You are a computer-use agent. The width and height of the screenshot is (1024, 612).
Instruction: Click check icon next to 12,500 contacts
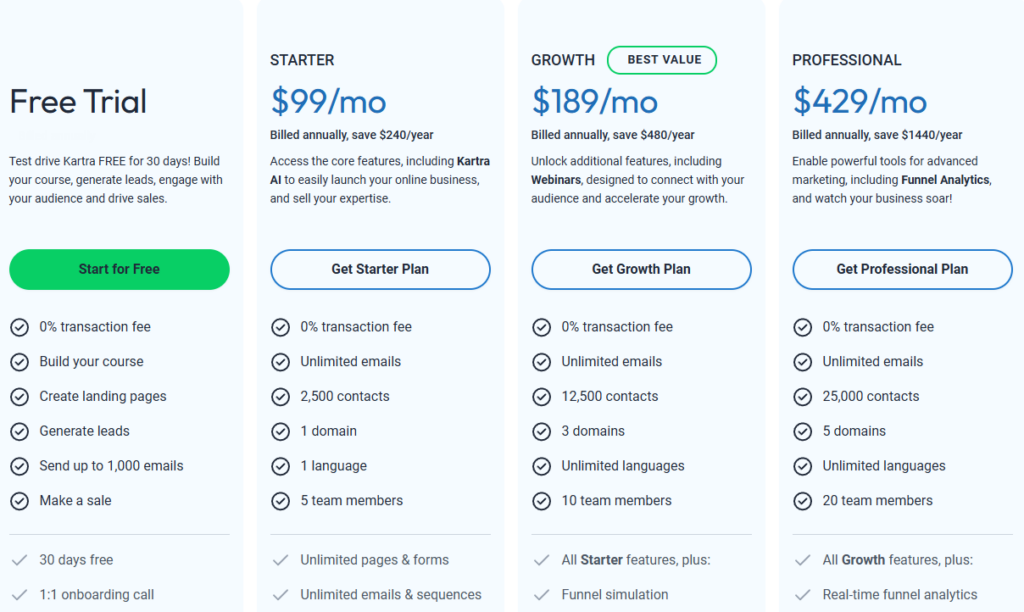coord(541,397)
